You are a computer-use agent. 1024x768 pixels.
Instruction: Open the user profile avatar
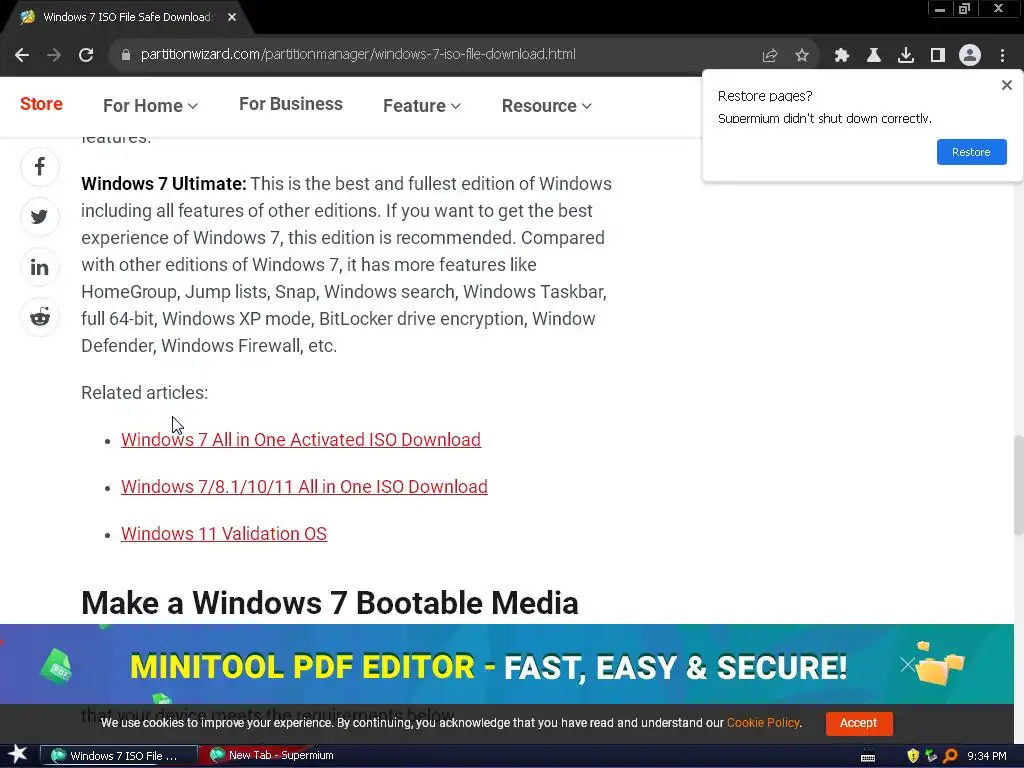point(970,55)
